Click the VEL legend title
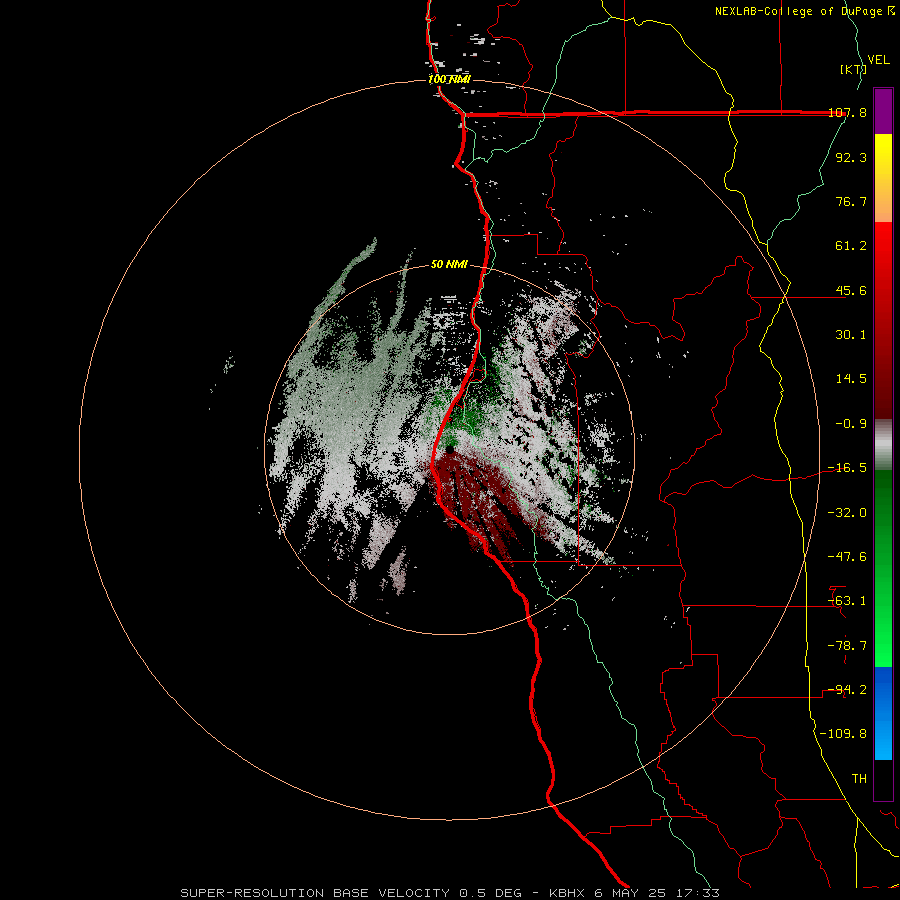The image size is (900, 900). click(x=879, y=59)
